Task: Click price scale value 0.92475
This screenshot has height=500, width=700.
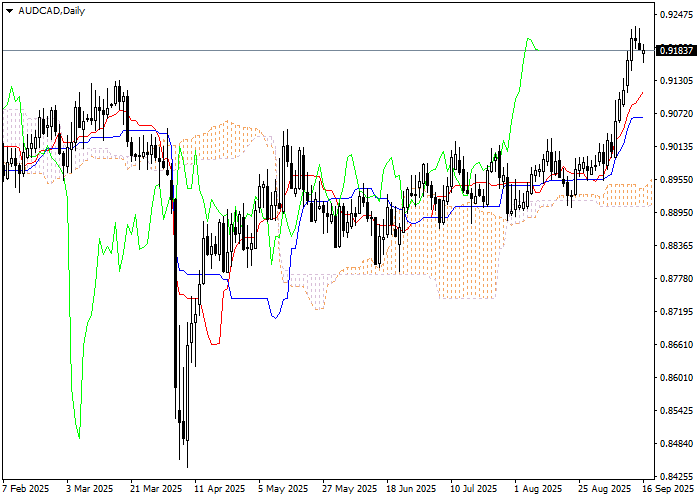Action: click(676, 15)
